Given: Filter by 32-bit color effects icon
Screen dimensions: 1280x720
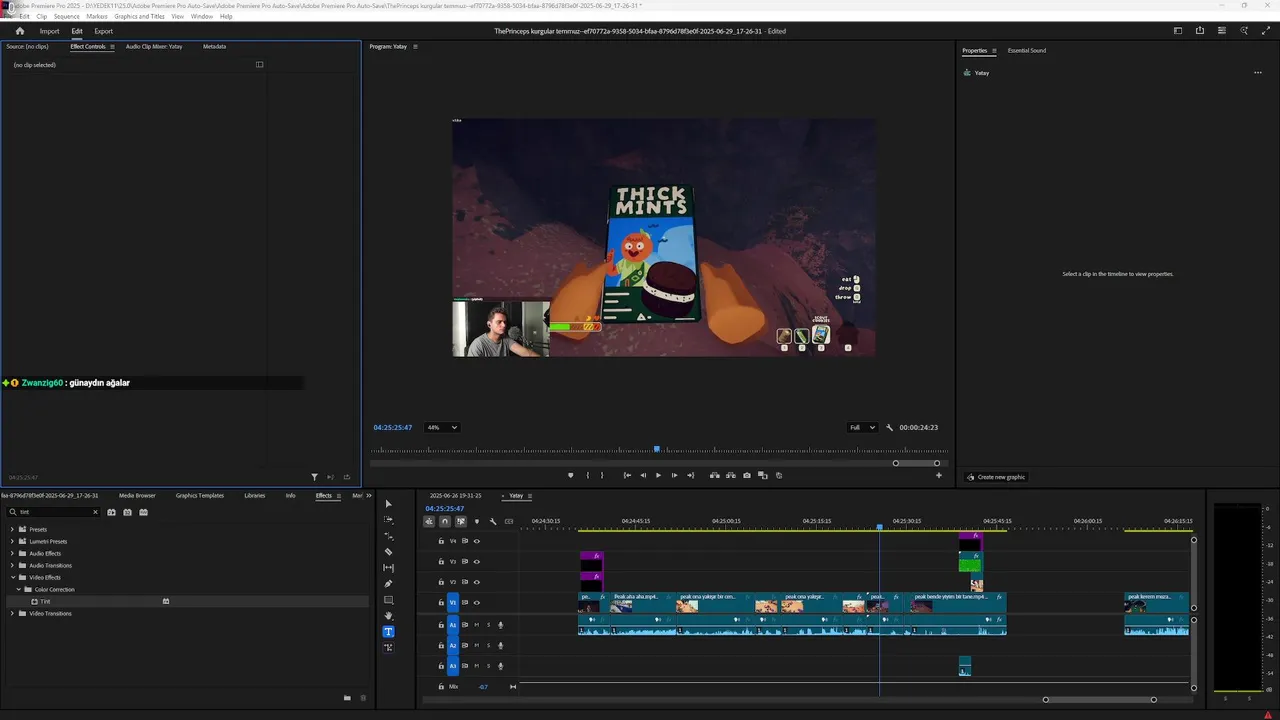Looking at the screenshot, I should coord(127,512).
